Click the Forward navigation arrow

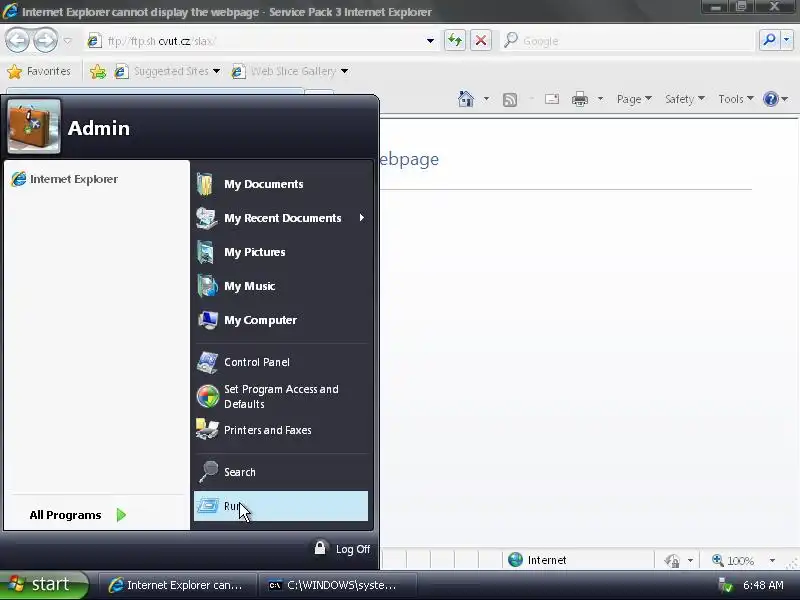(x=45, y=40)
